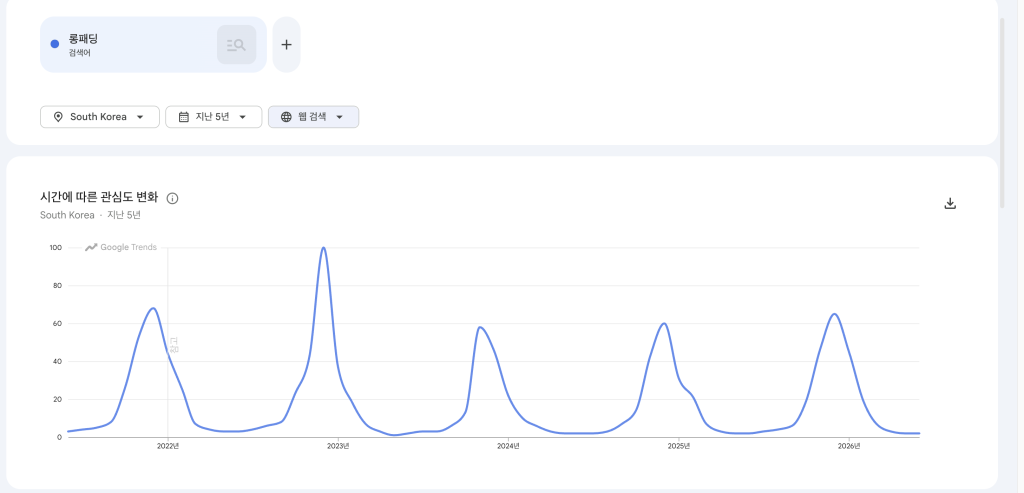1024x493 pixels.
Task: Click the location pin icon in the South Korea filter
Action: click(x=58, y=117)
